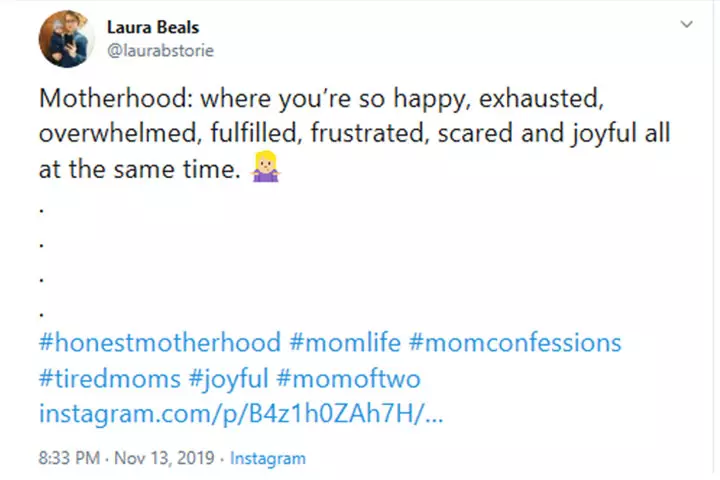Viewport: 720px width, 480px height.
Task: Click the Instagram source label
Action: (x=268, y=459)
